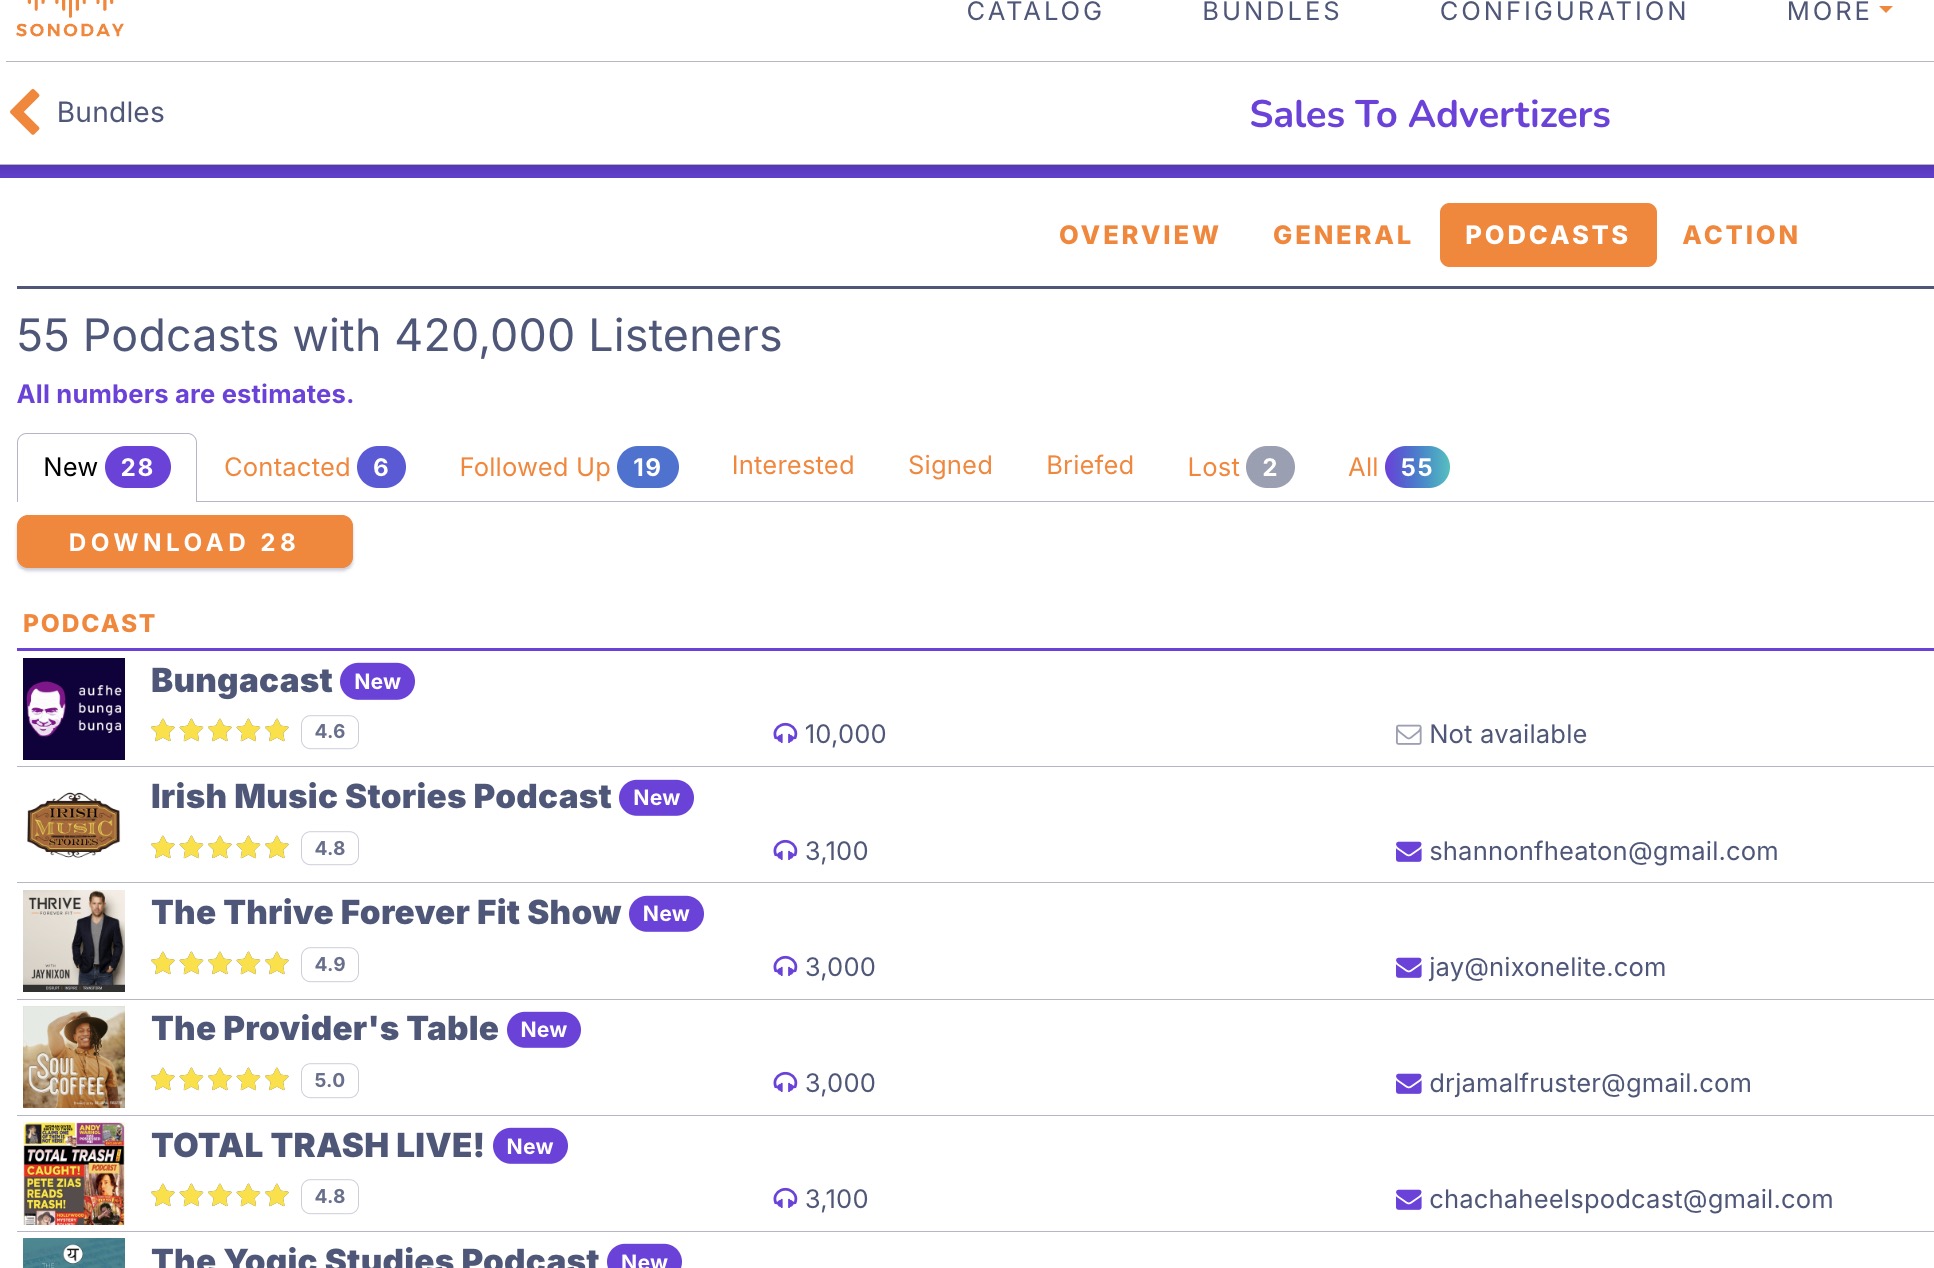Click the Irish Music Stories cover thumbnail
The image size is (1934, 1268).
(74, 825)
